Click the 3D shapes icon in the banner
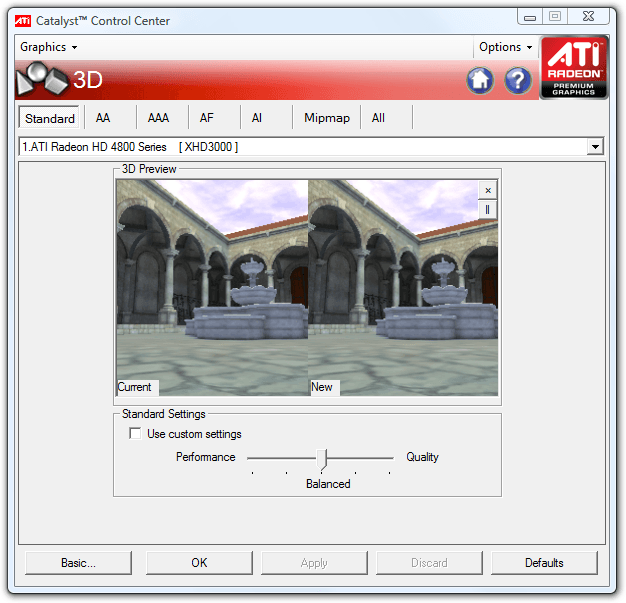This screenshot has height=603, width=626. coord(42,79)
